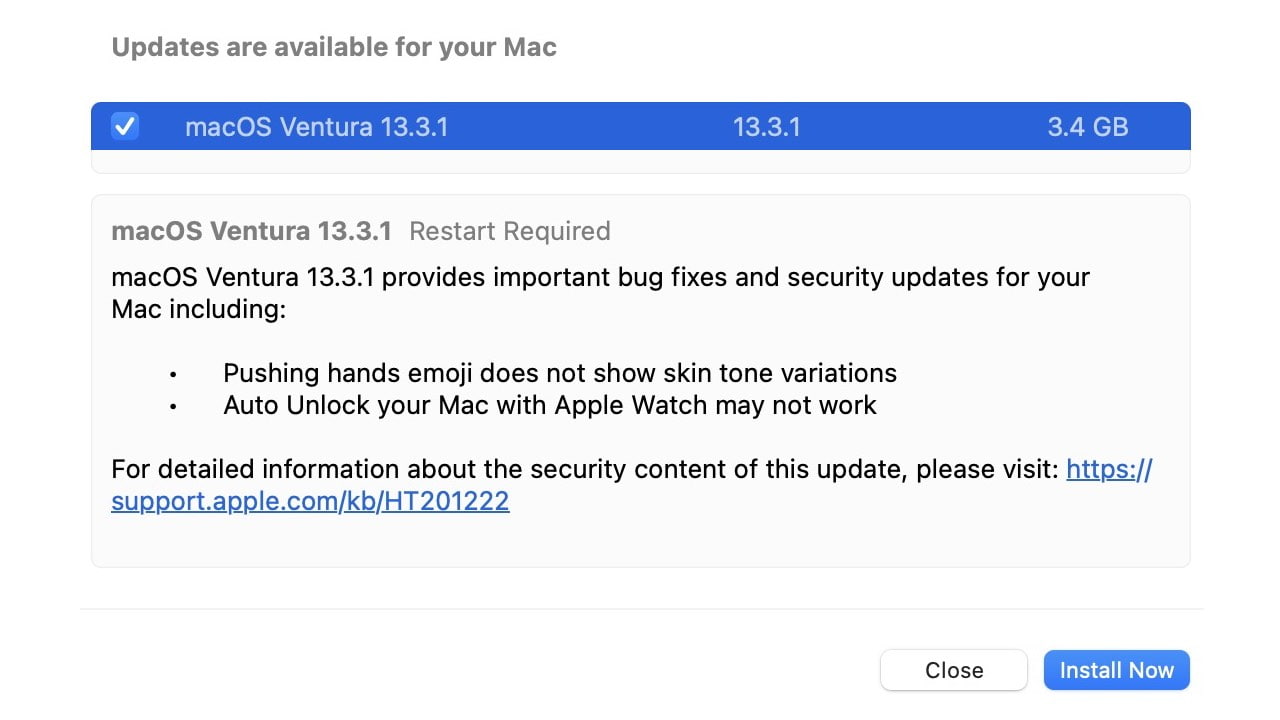Toggle the macOS Ventura 13.3.1 update checkbox

coord(124,126)
